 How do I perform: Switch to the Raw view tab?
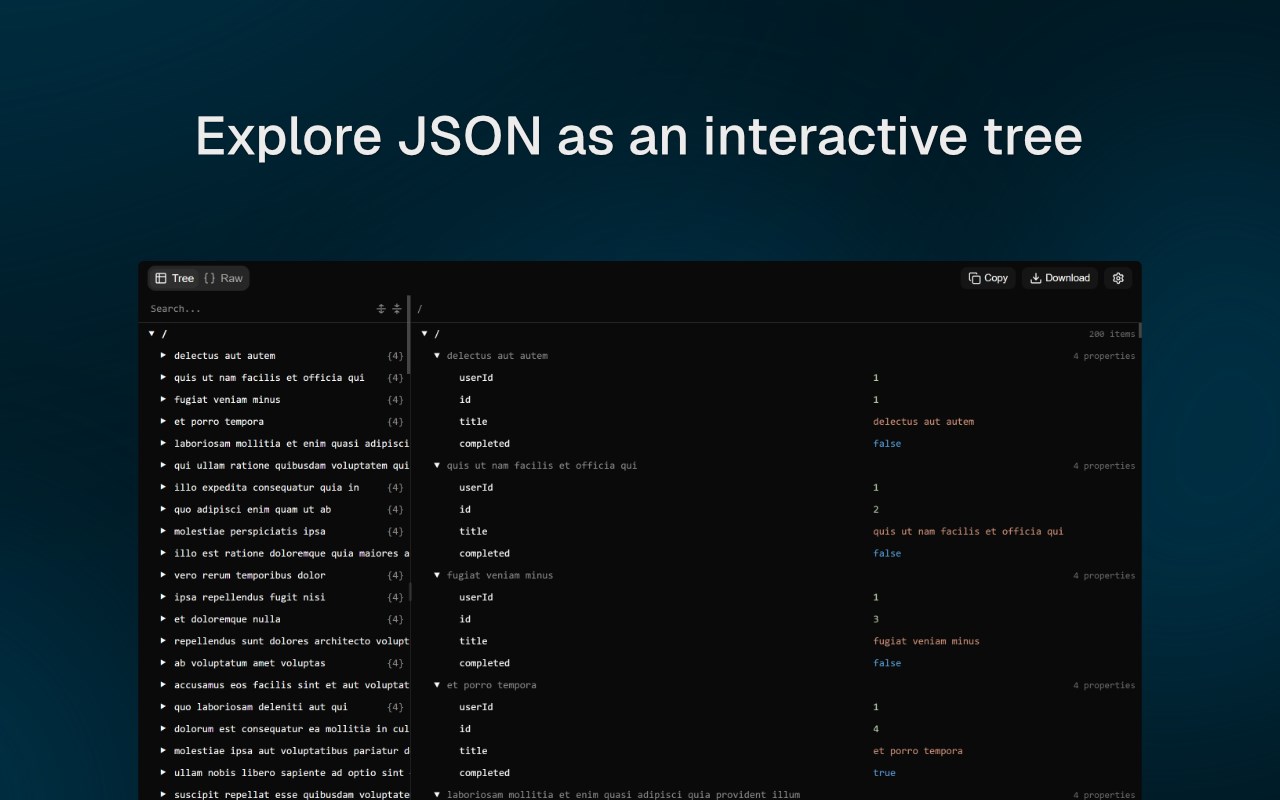click(x=223, y=278)
